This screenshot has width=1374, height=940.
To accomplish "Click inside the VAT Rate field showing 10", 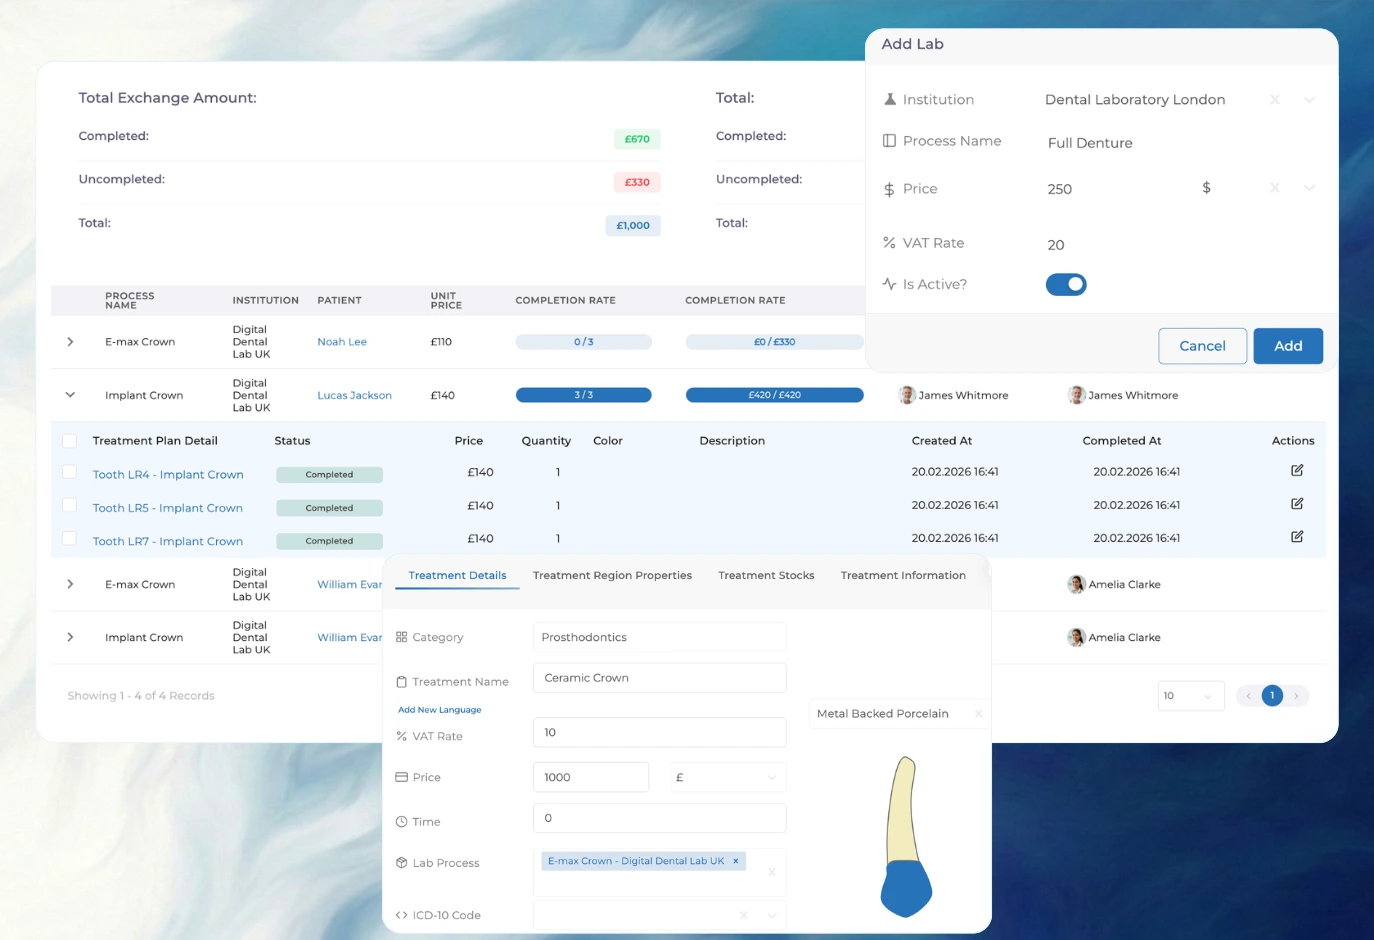I will click(659, 732).
